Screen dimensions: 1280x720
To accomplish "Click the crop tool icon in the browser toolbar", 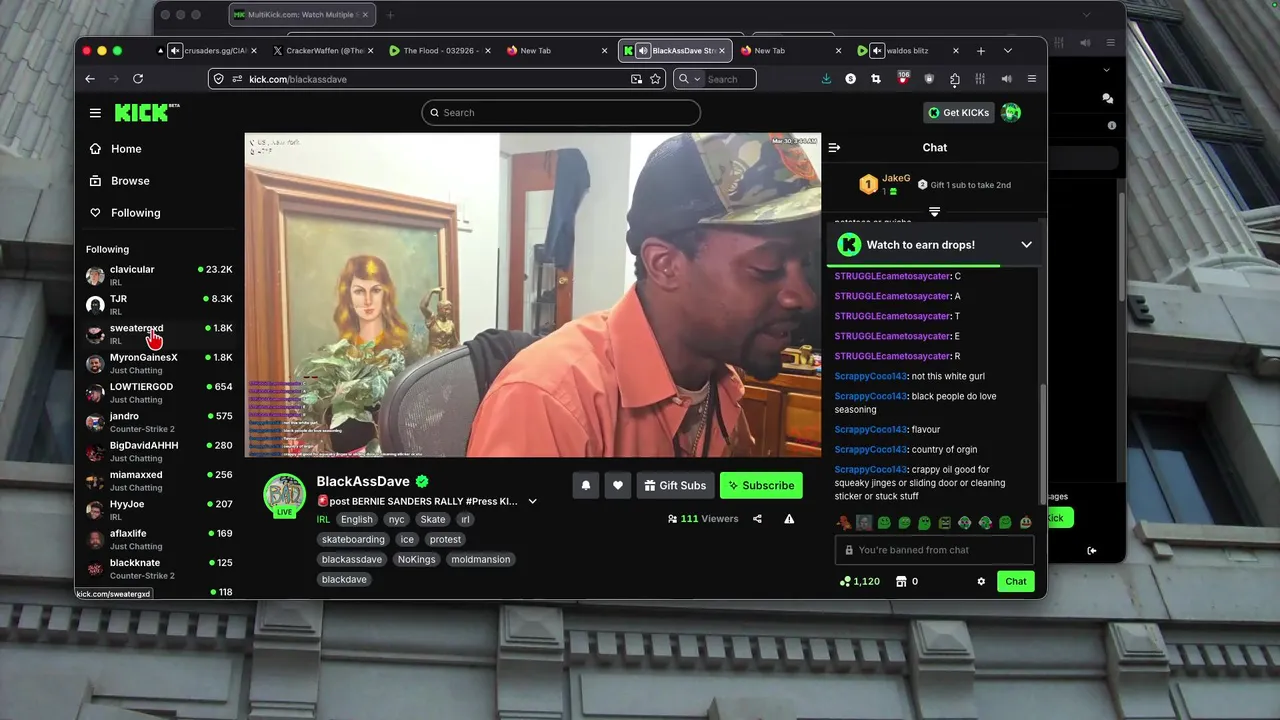I will [x=876, y=79].
